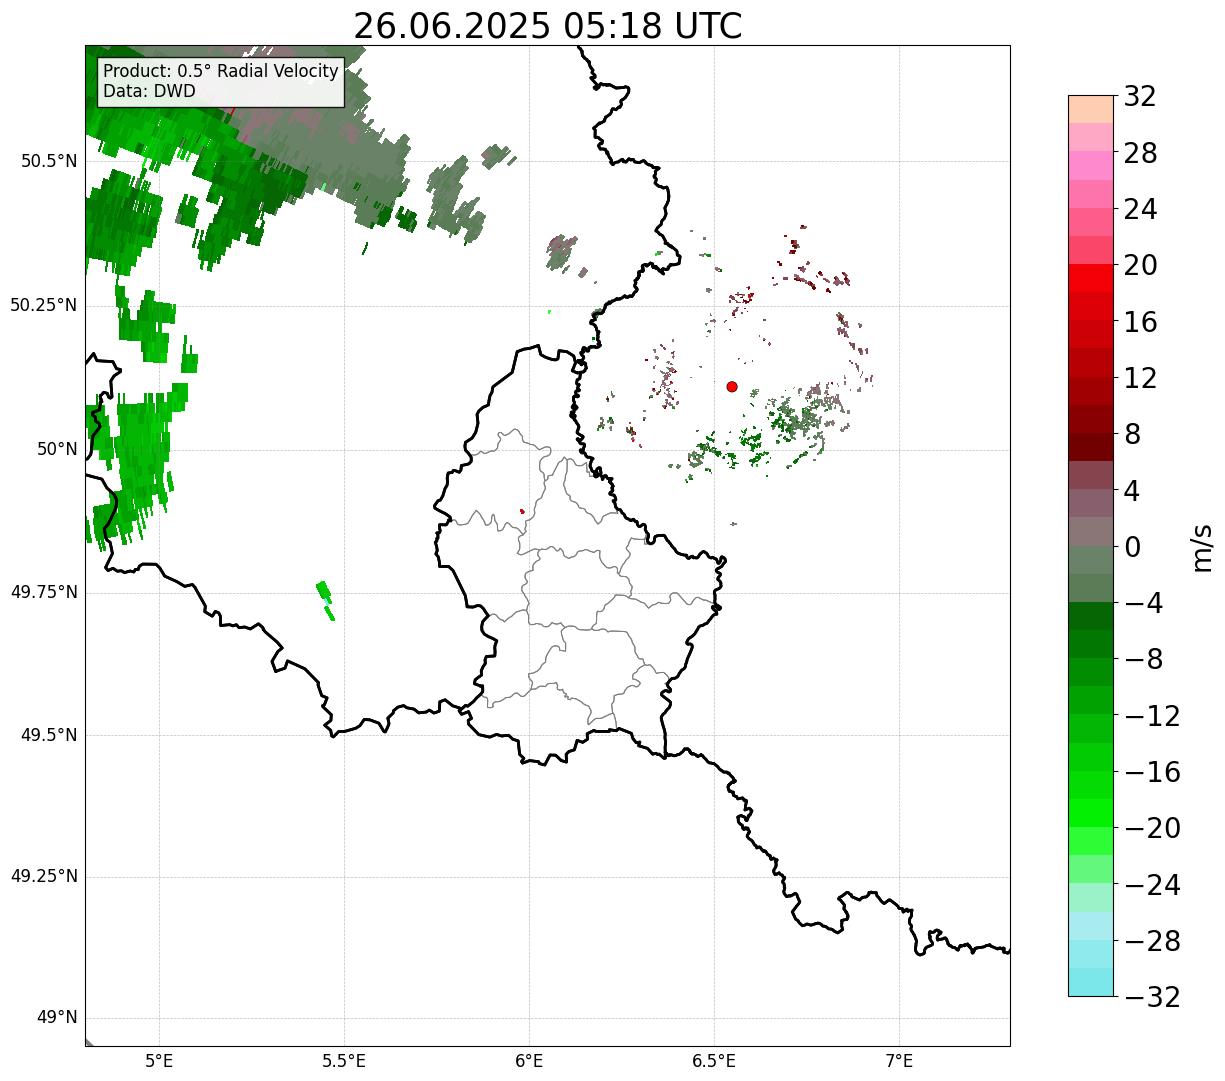1225x1081 pixels.
Task: Click the 6°E longitude label
Action: [x=529, y=1061]
